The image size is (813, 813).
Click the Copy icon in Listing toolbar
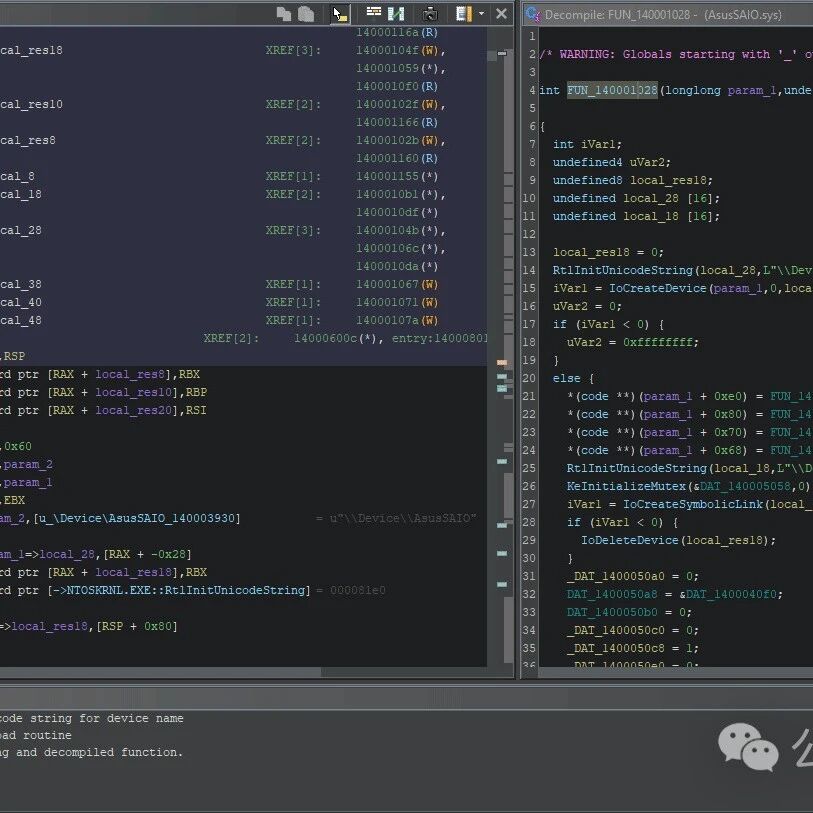point(284,14)
